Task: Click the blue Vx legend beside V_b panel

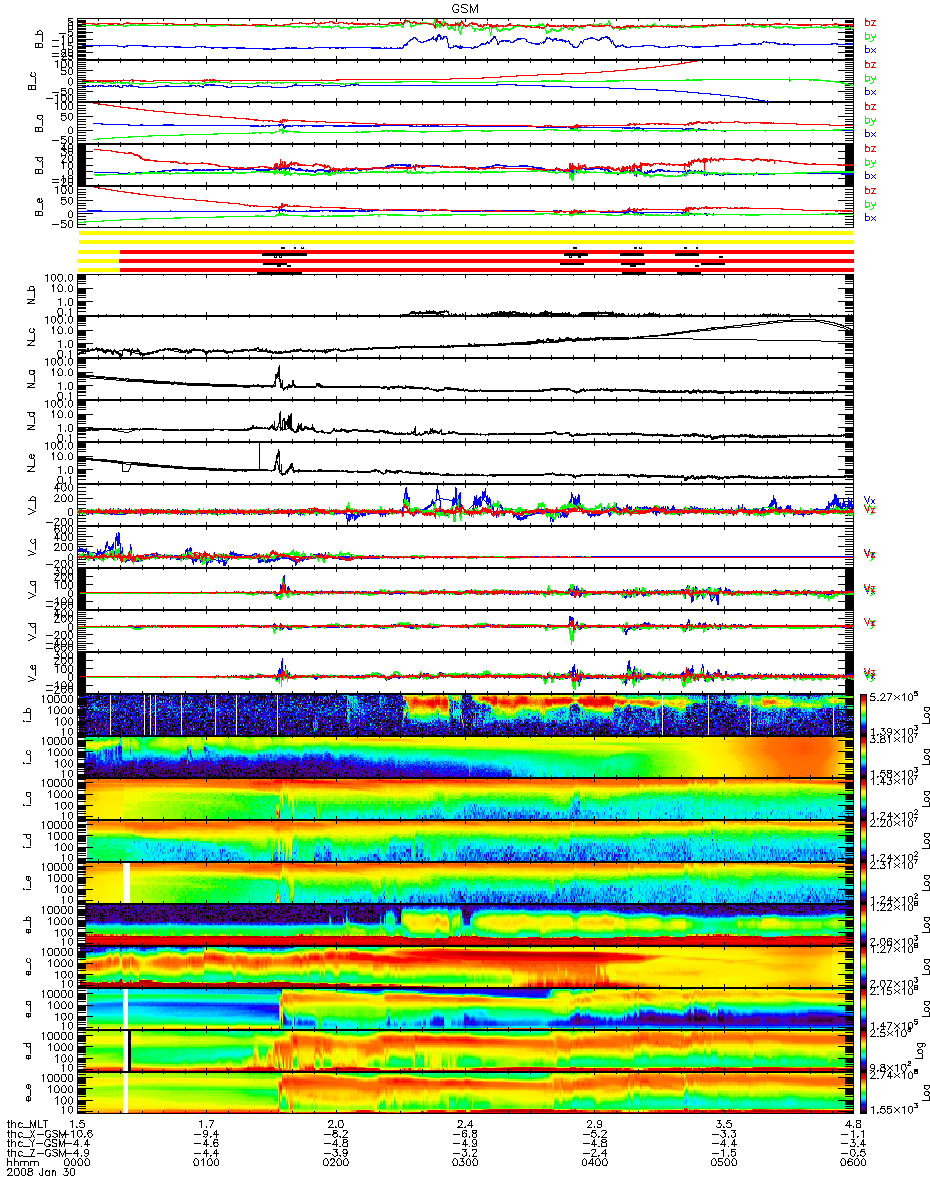Action: [x=870, y=500]
